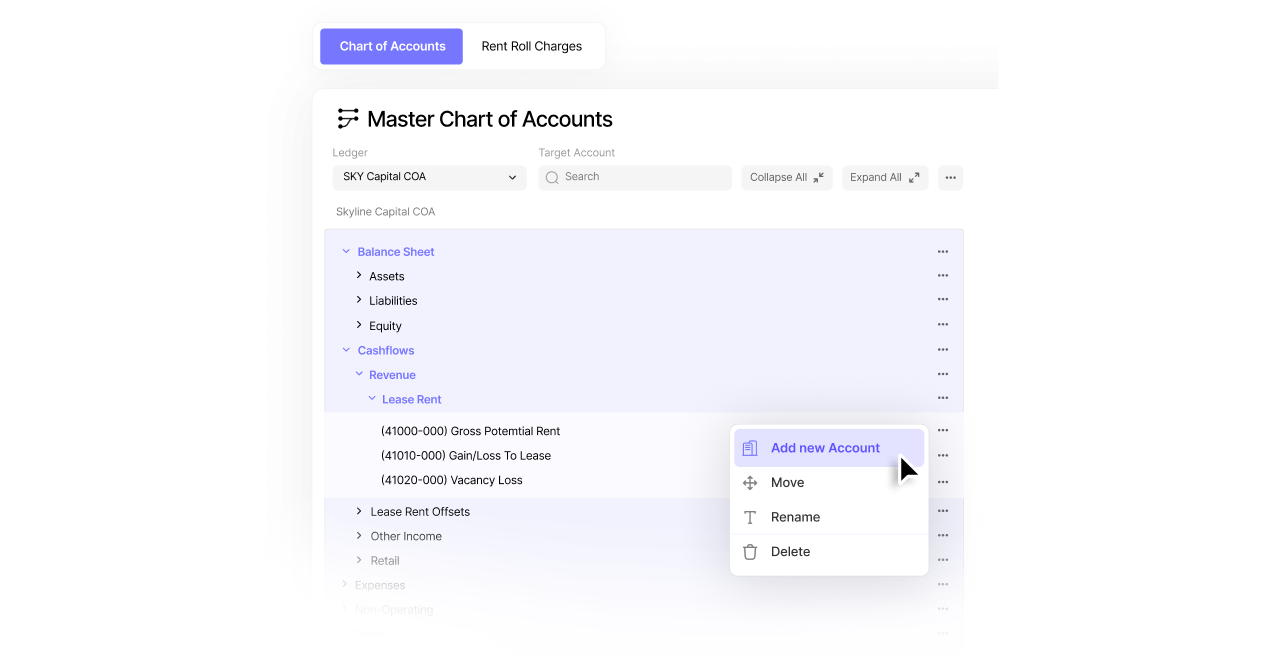Expand the Lease Rent Offsets node
Image resolution: width=1264 pixels, height=672 pixels.
click(360, 511)
